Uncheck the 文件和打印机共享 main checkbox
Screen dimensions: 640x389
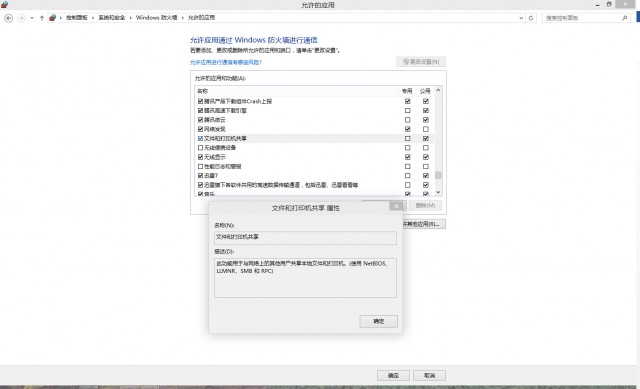[x=200, y=139]
